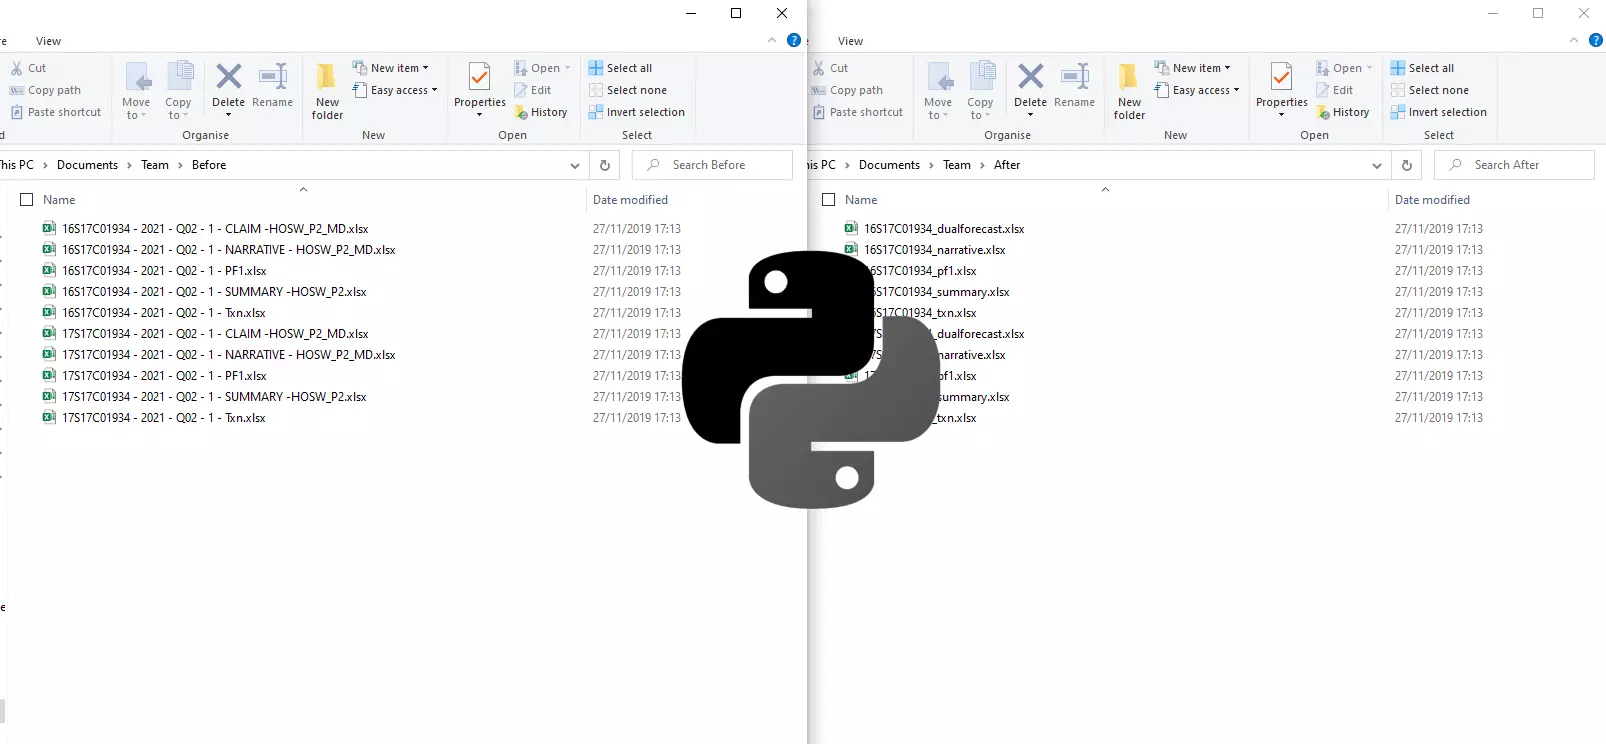
Task: Select 16S17C01934 NARRATIVE - HOSW_P2_MD.xlsx file
Action: point(219,250)
